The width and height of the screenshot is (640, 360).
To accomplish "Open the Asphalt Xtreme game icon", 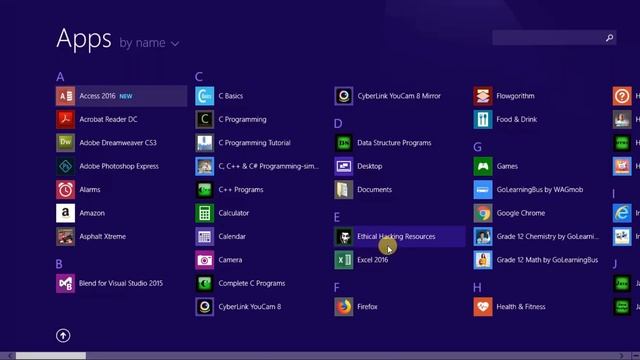I will (x=65, y=236).
